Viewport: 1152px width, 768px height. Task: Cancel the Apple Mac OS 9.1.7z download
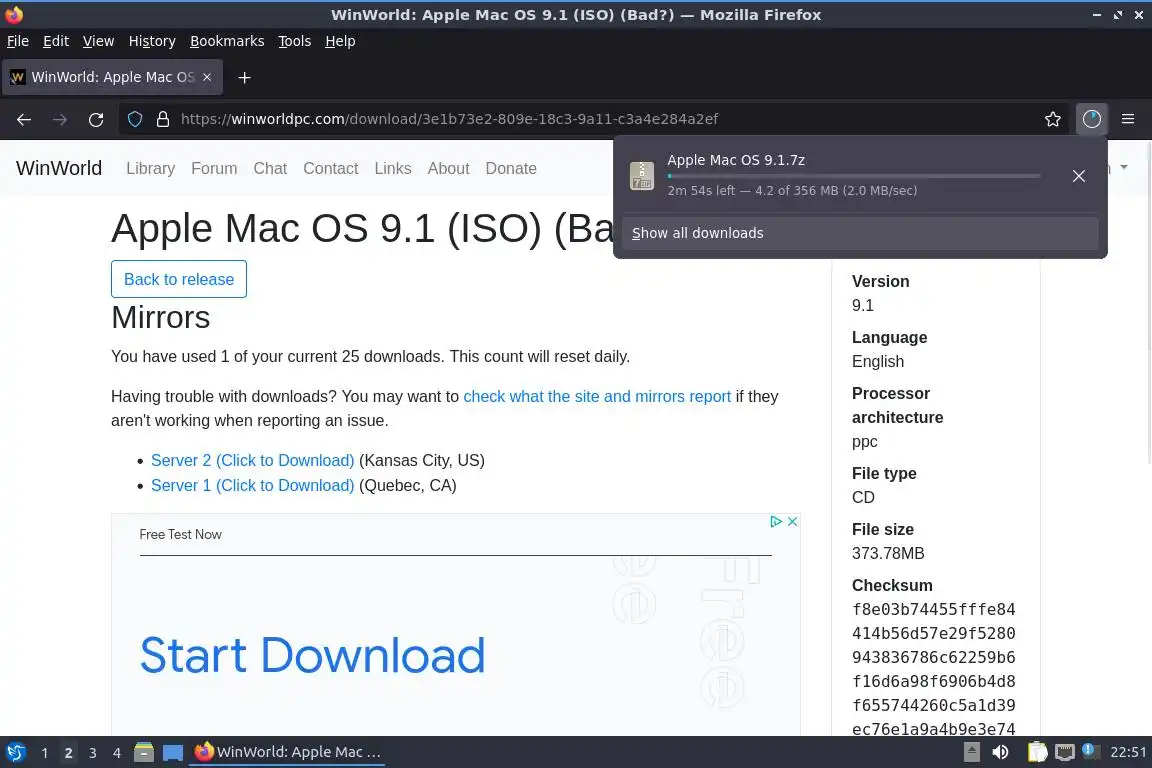click(1079, 176)
